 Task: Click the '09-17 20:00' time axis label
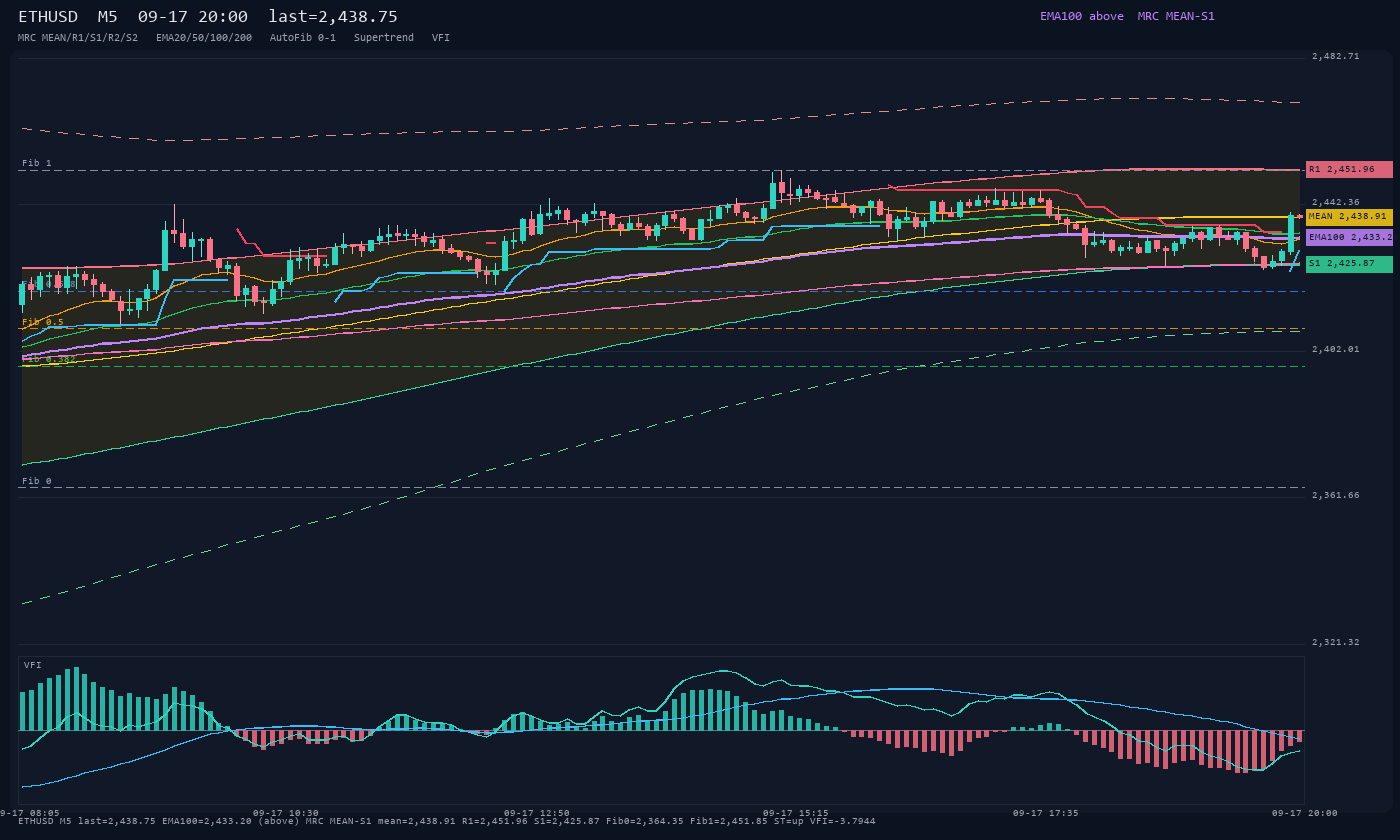[x=1305, y=813]
